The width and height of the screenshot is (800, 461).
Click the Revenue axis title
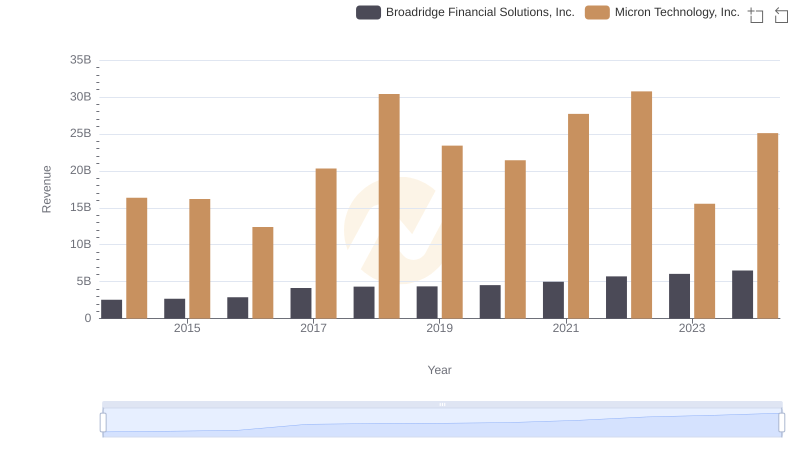46,189
